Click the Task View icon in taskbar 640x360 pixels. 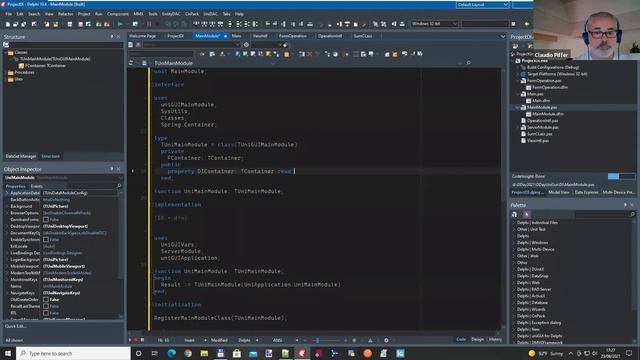click(155, 353)
